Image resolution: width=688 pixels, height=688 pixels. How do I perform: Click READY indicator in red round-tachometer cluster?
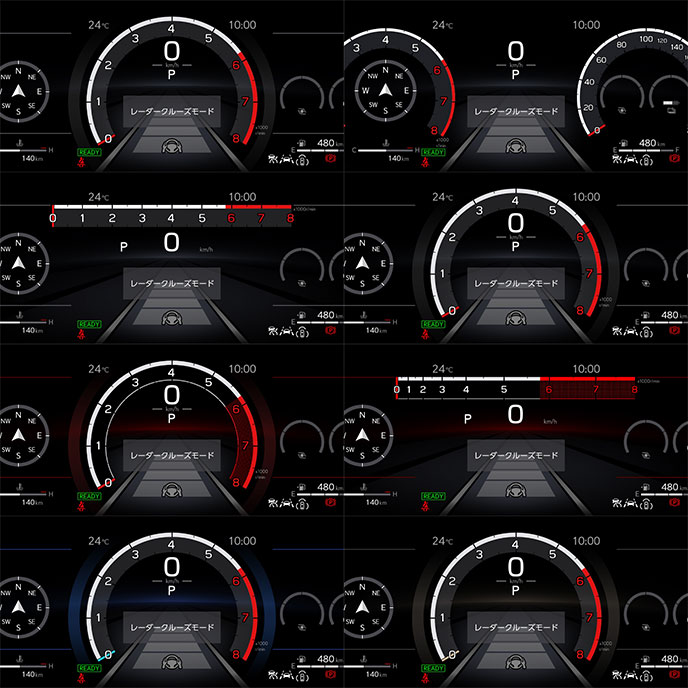(x=89, y=496)
